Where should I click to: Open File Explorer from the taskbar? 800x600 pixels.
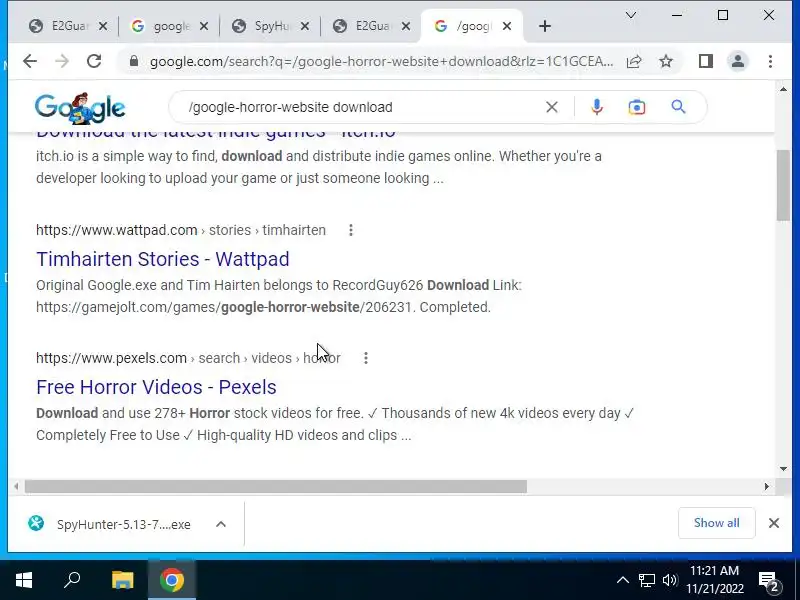pyautogui.click(x=122, y=580)
